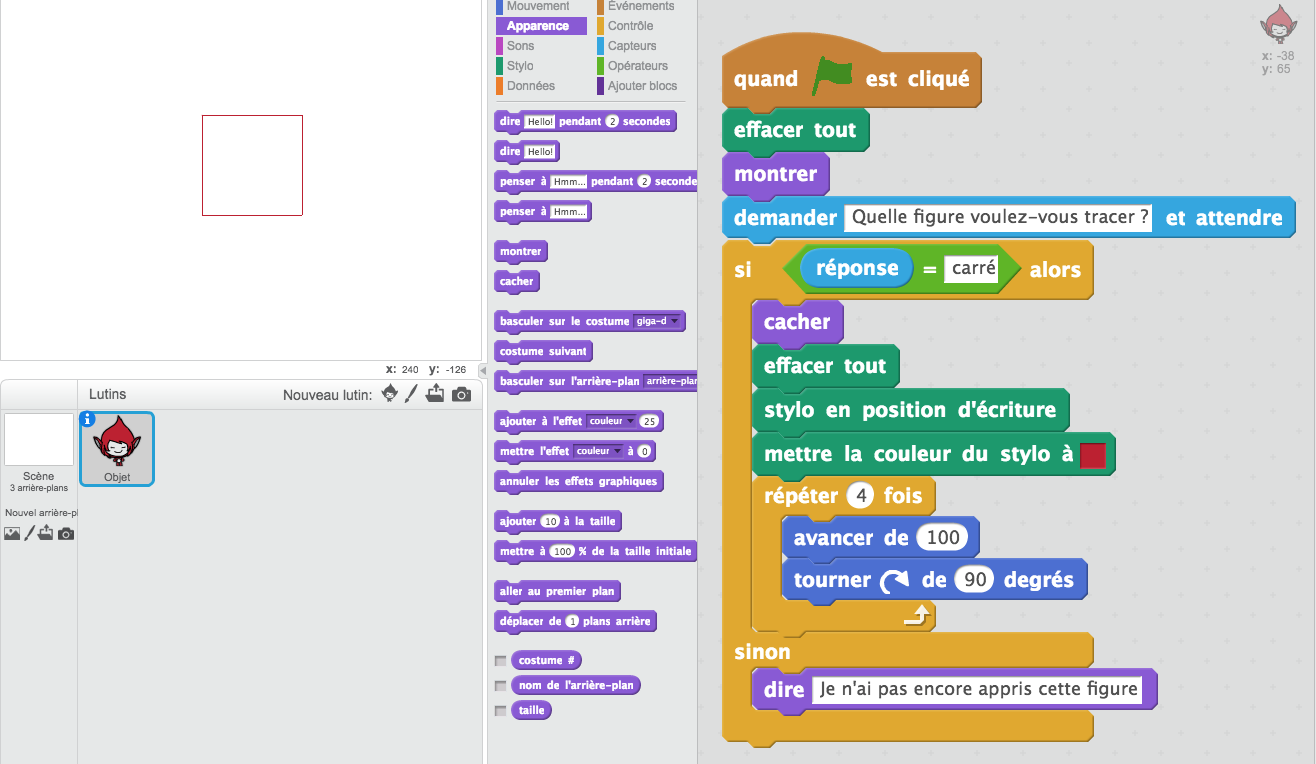Upload backdrop from file icon
1316x764 pixels.
tap(46, 534)
